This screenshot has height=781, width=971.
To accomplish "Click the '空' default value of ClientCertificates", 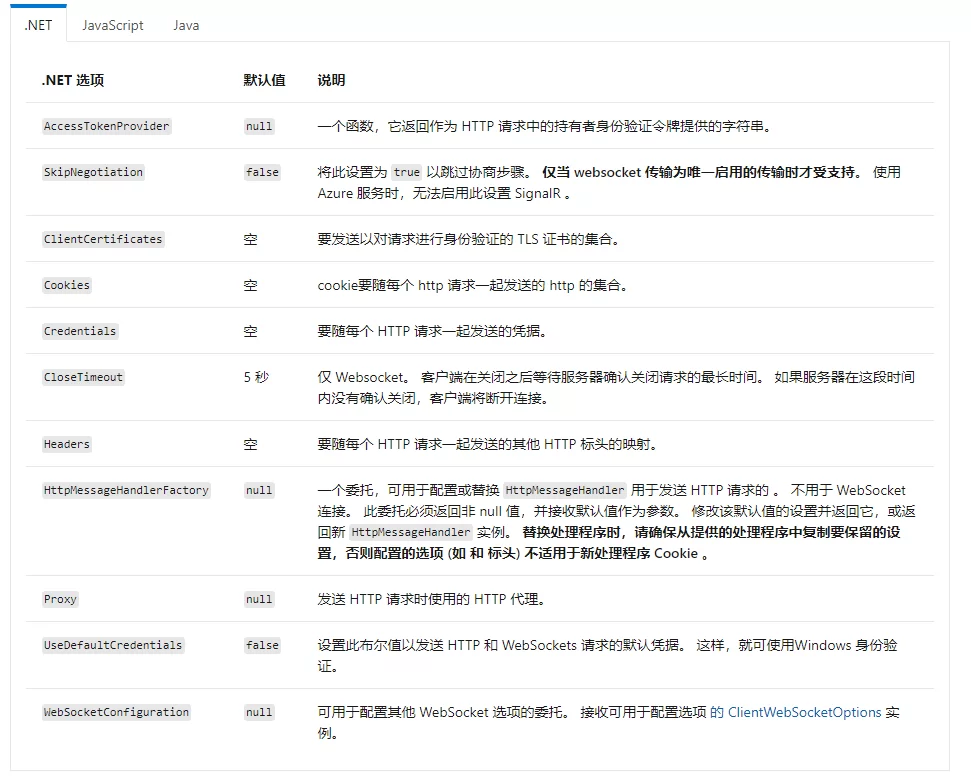I will [x=250, y=239].
